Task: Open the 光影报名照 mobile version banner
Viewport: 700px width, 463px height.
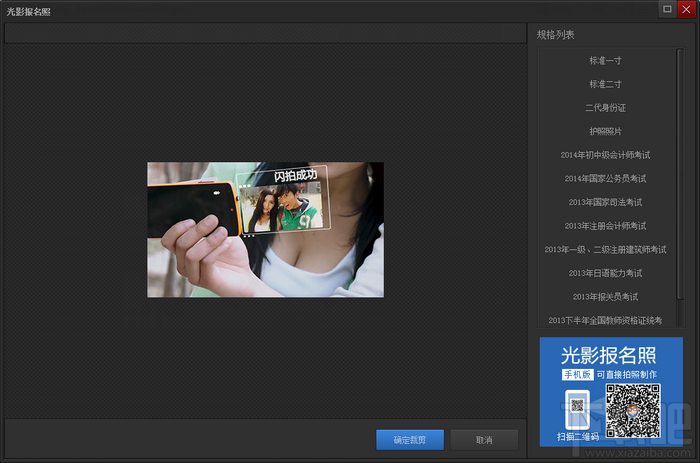Action: tap(611, 392)
